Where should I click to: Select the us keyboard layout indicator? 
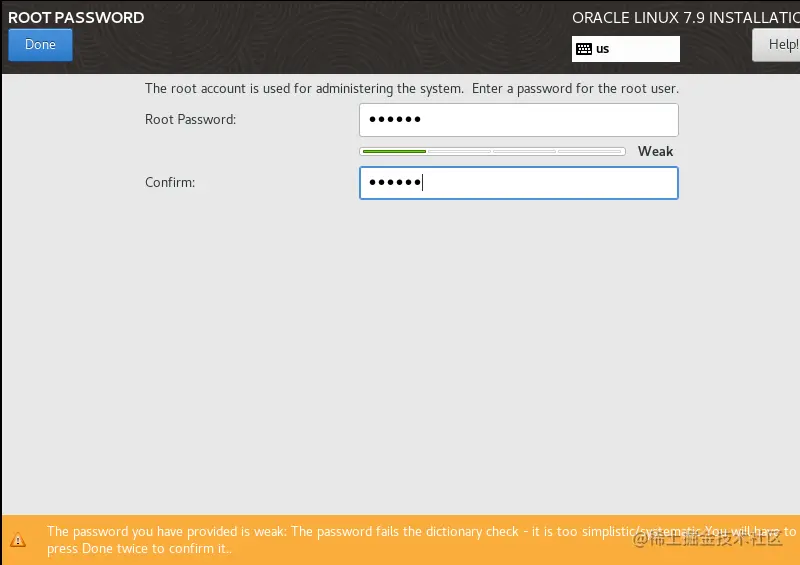(626, 49)
